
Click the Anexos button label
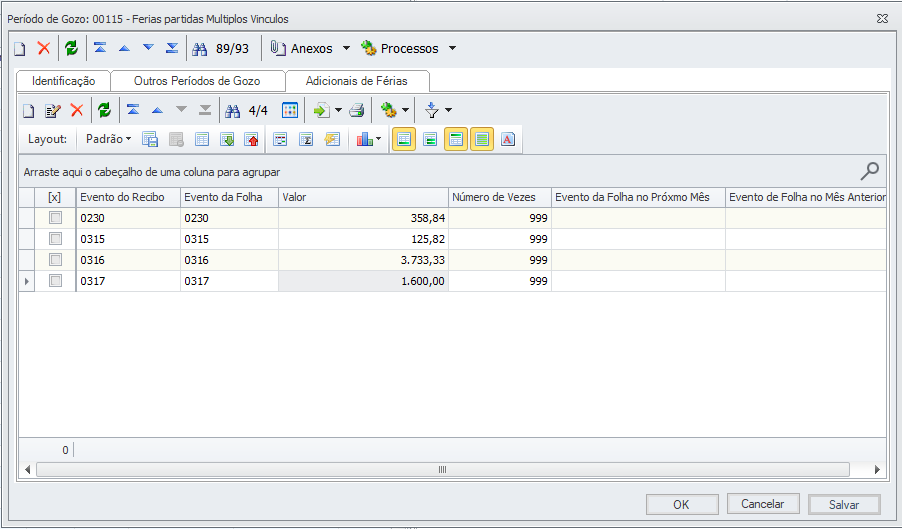point(312,49)
